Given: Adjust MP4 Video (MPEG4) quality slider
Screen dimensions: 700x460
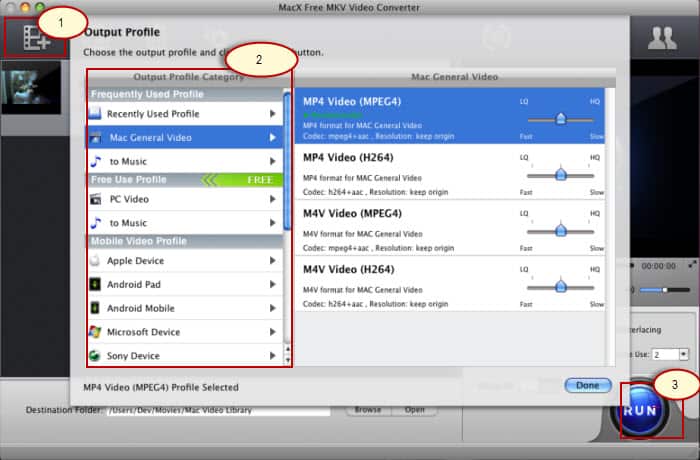Looking at the screenshot, I should click(x=561, y=119).
